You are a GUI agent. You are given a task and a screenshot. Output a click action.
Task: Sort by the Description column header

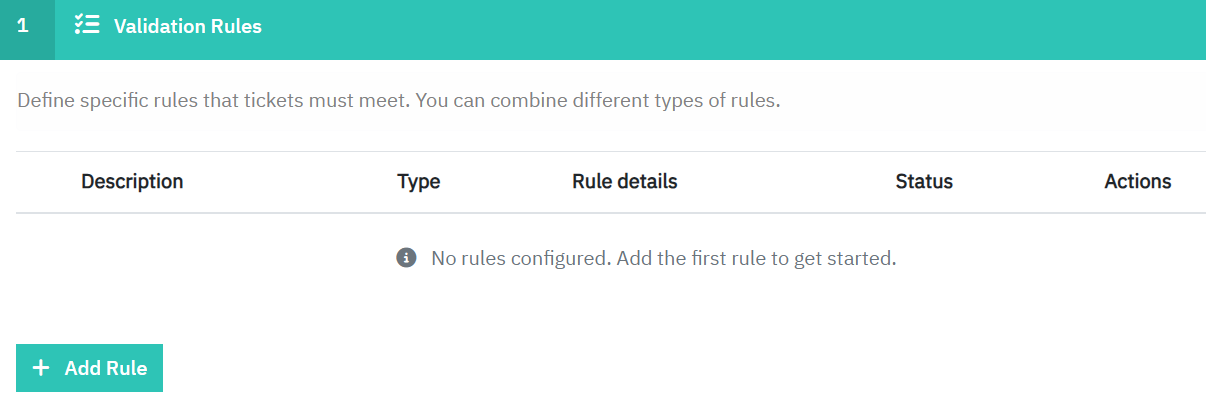132,182
